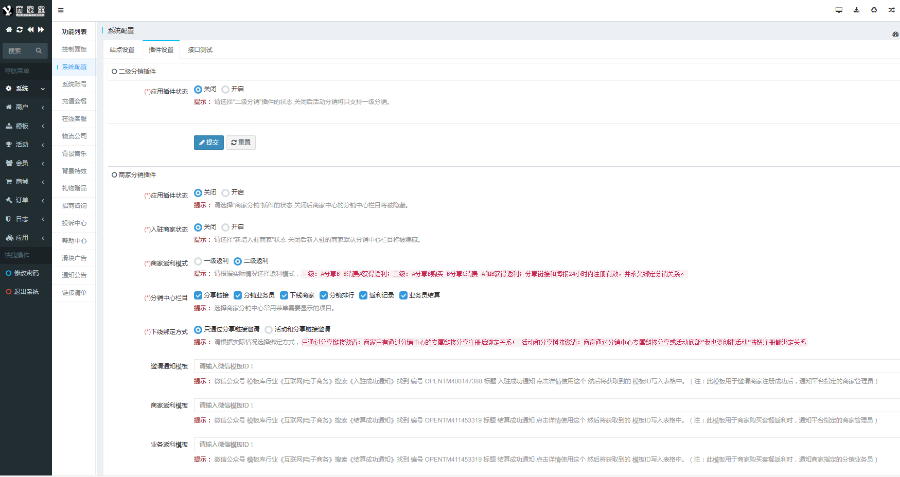
Task: Click the rewind (double left arrow) icon
Action: 31,30
